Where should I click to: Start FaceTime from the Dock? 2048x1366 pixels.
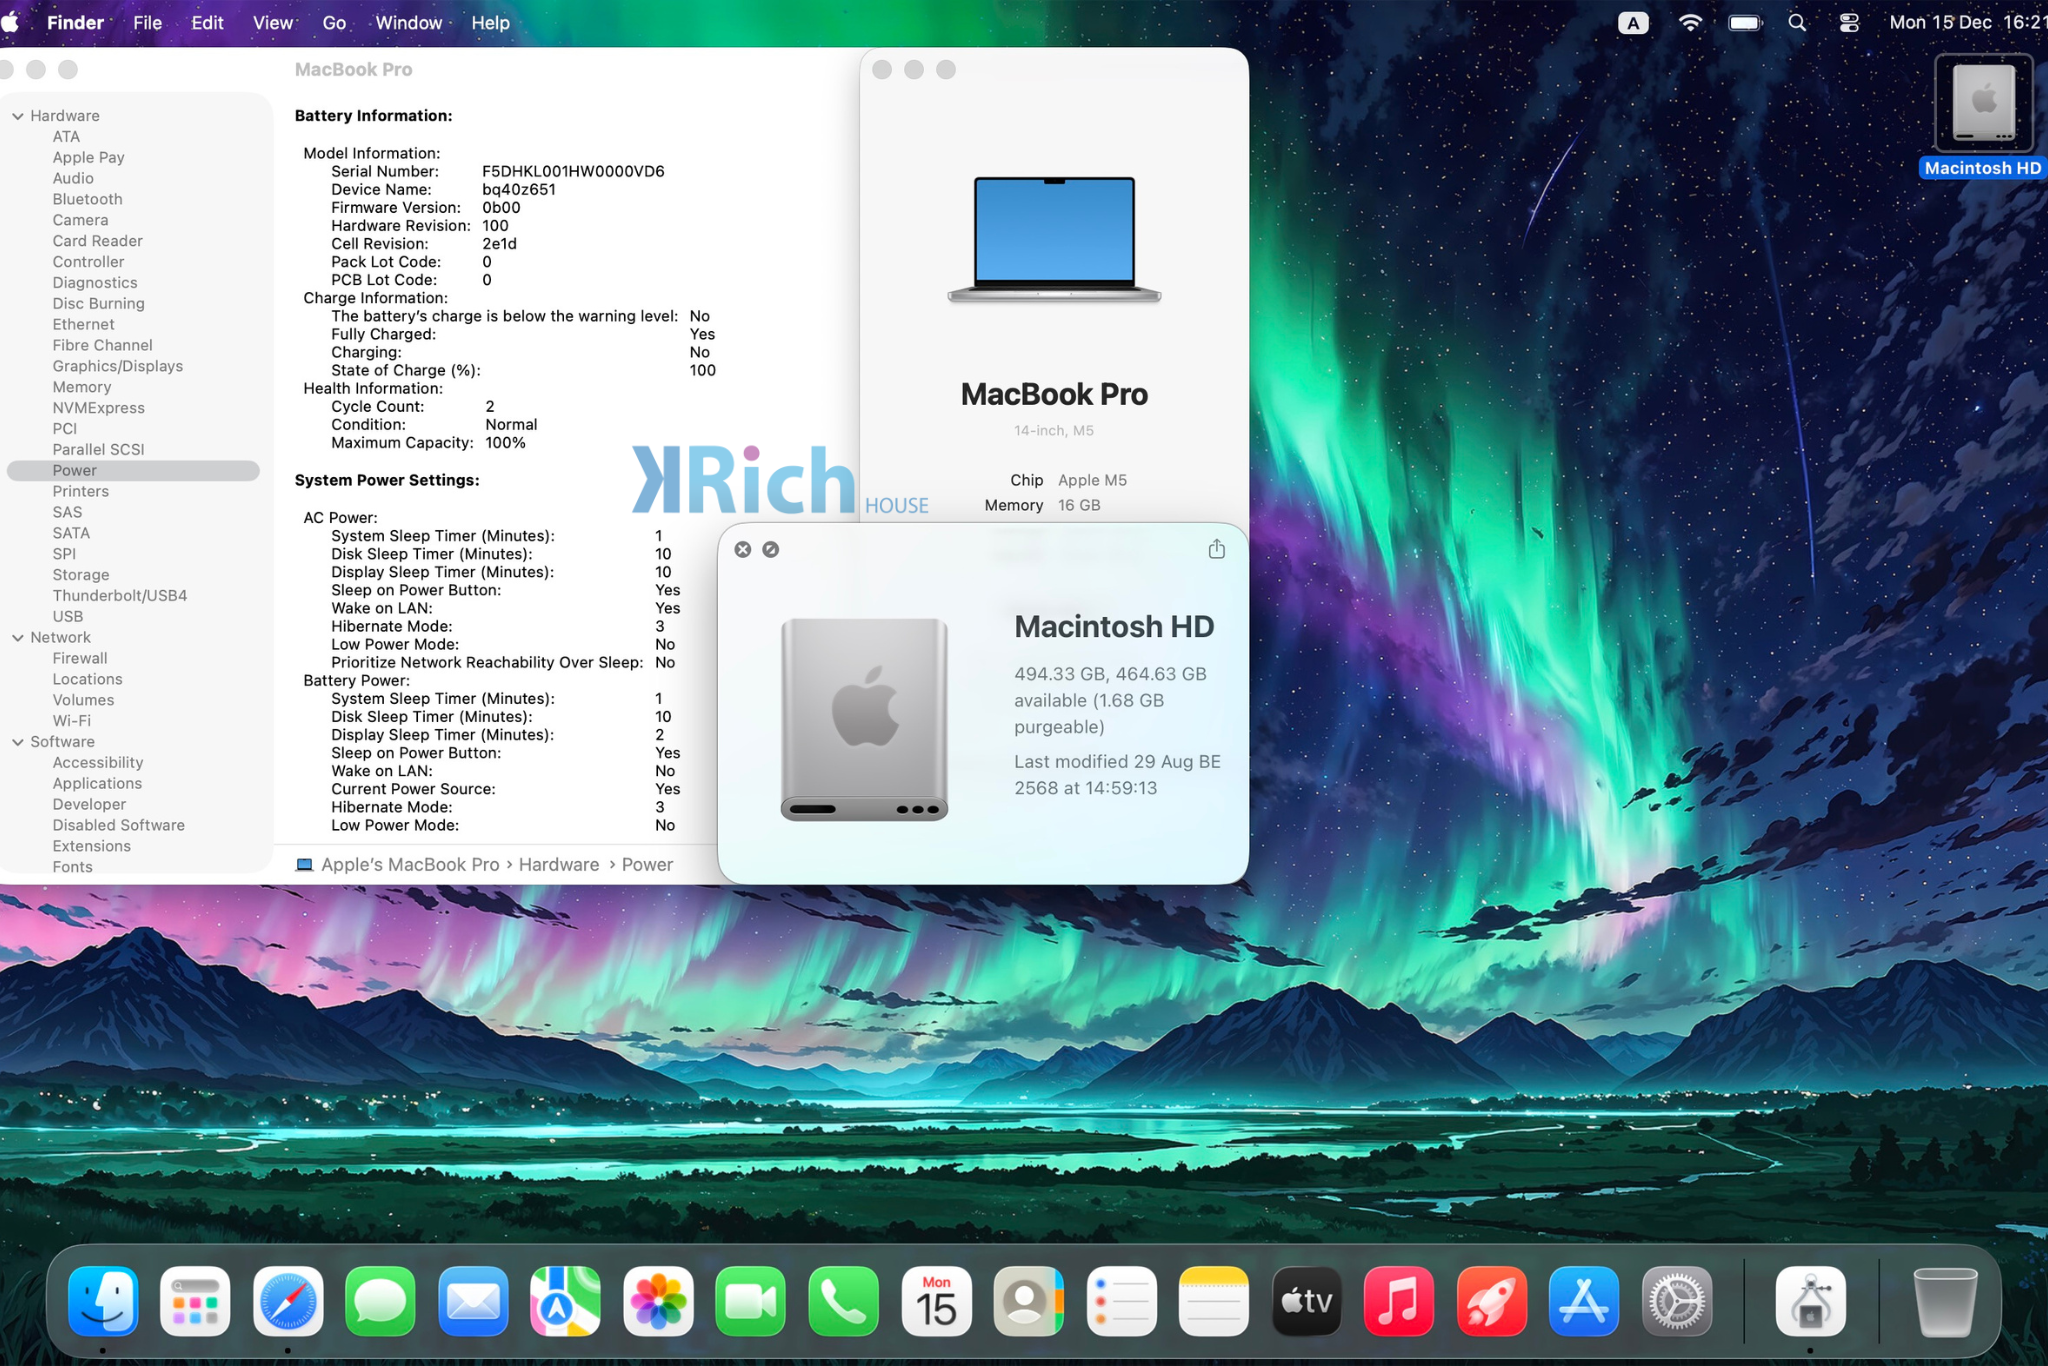point(751,1302)
